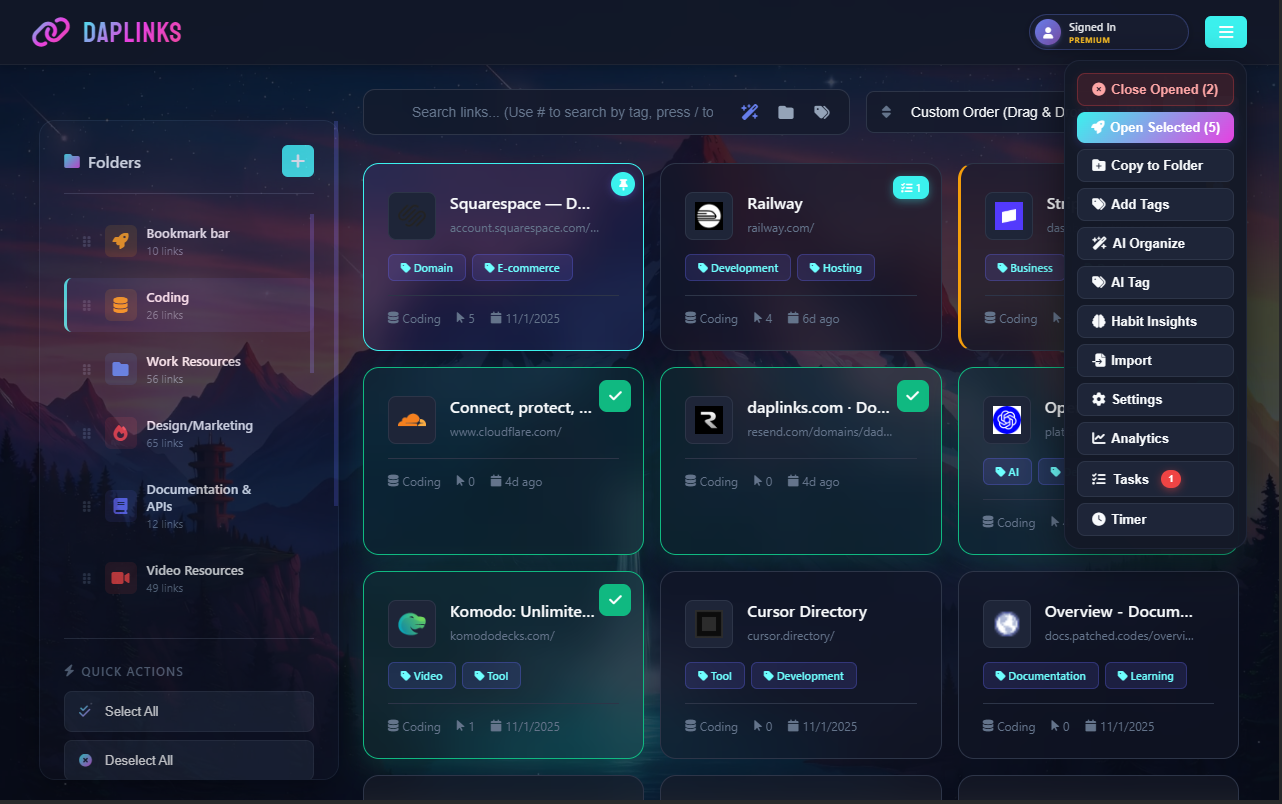The height and width of the screenshot is (804, 1282).
Task: Choose AI Tag in menu
Action: 1155,282
